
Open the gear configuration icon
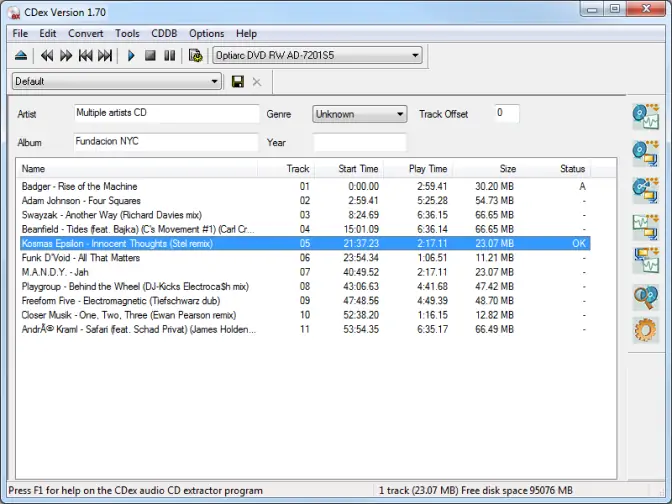click(645, 330)
